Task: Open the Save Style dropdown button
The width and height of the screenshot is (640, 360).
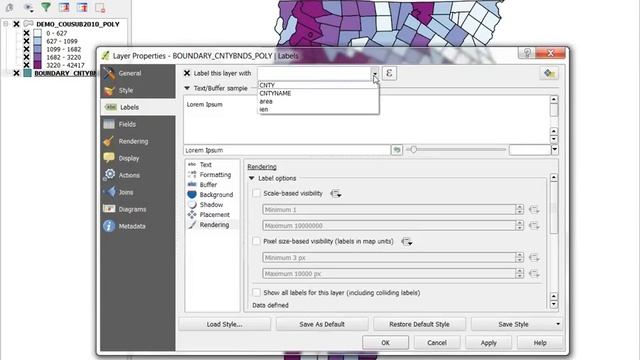Action: click(x=516, y=324)
